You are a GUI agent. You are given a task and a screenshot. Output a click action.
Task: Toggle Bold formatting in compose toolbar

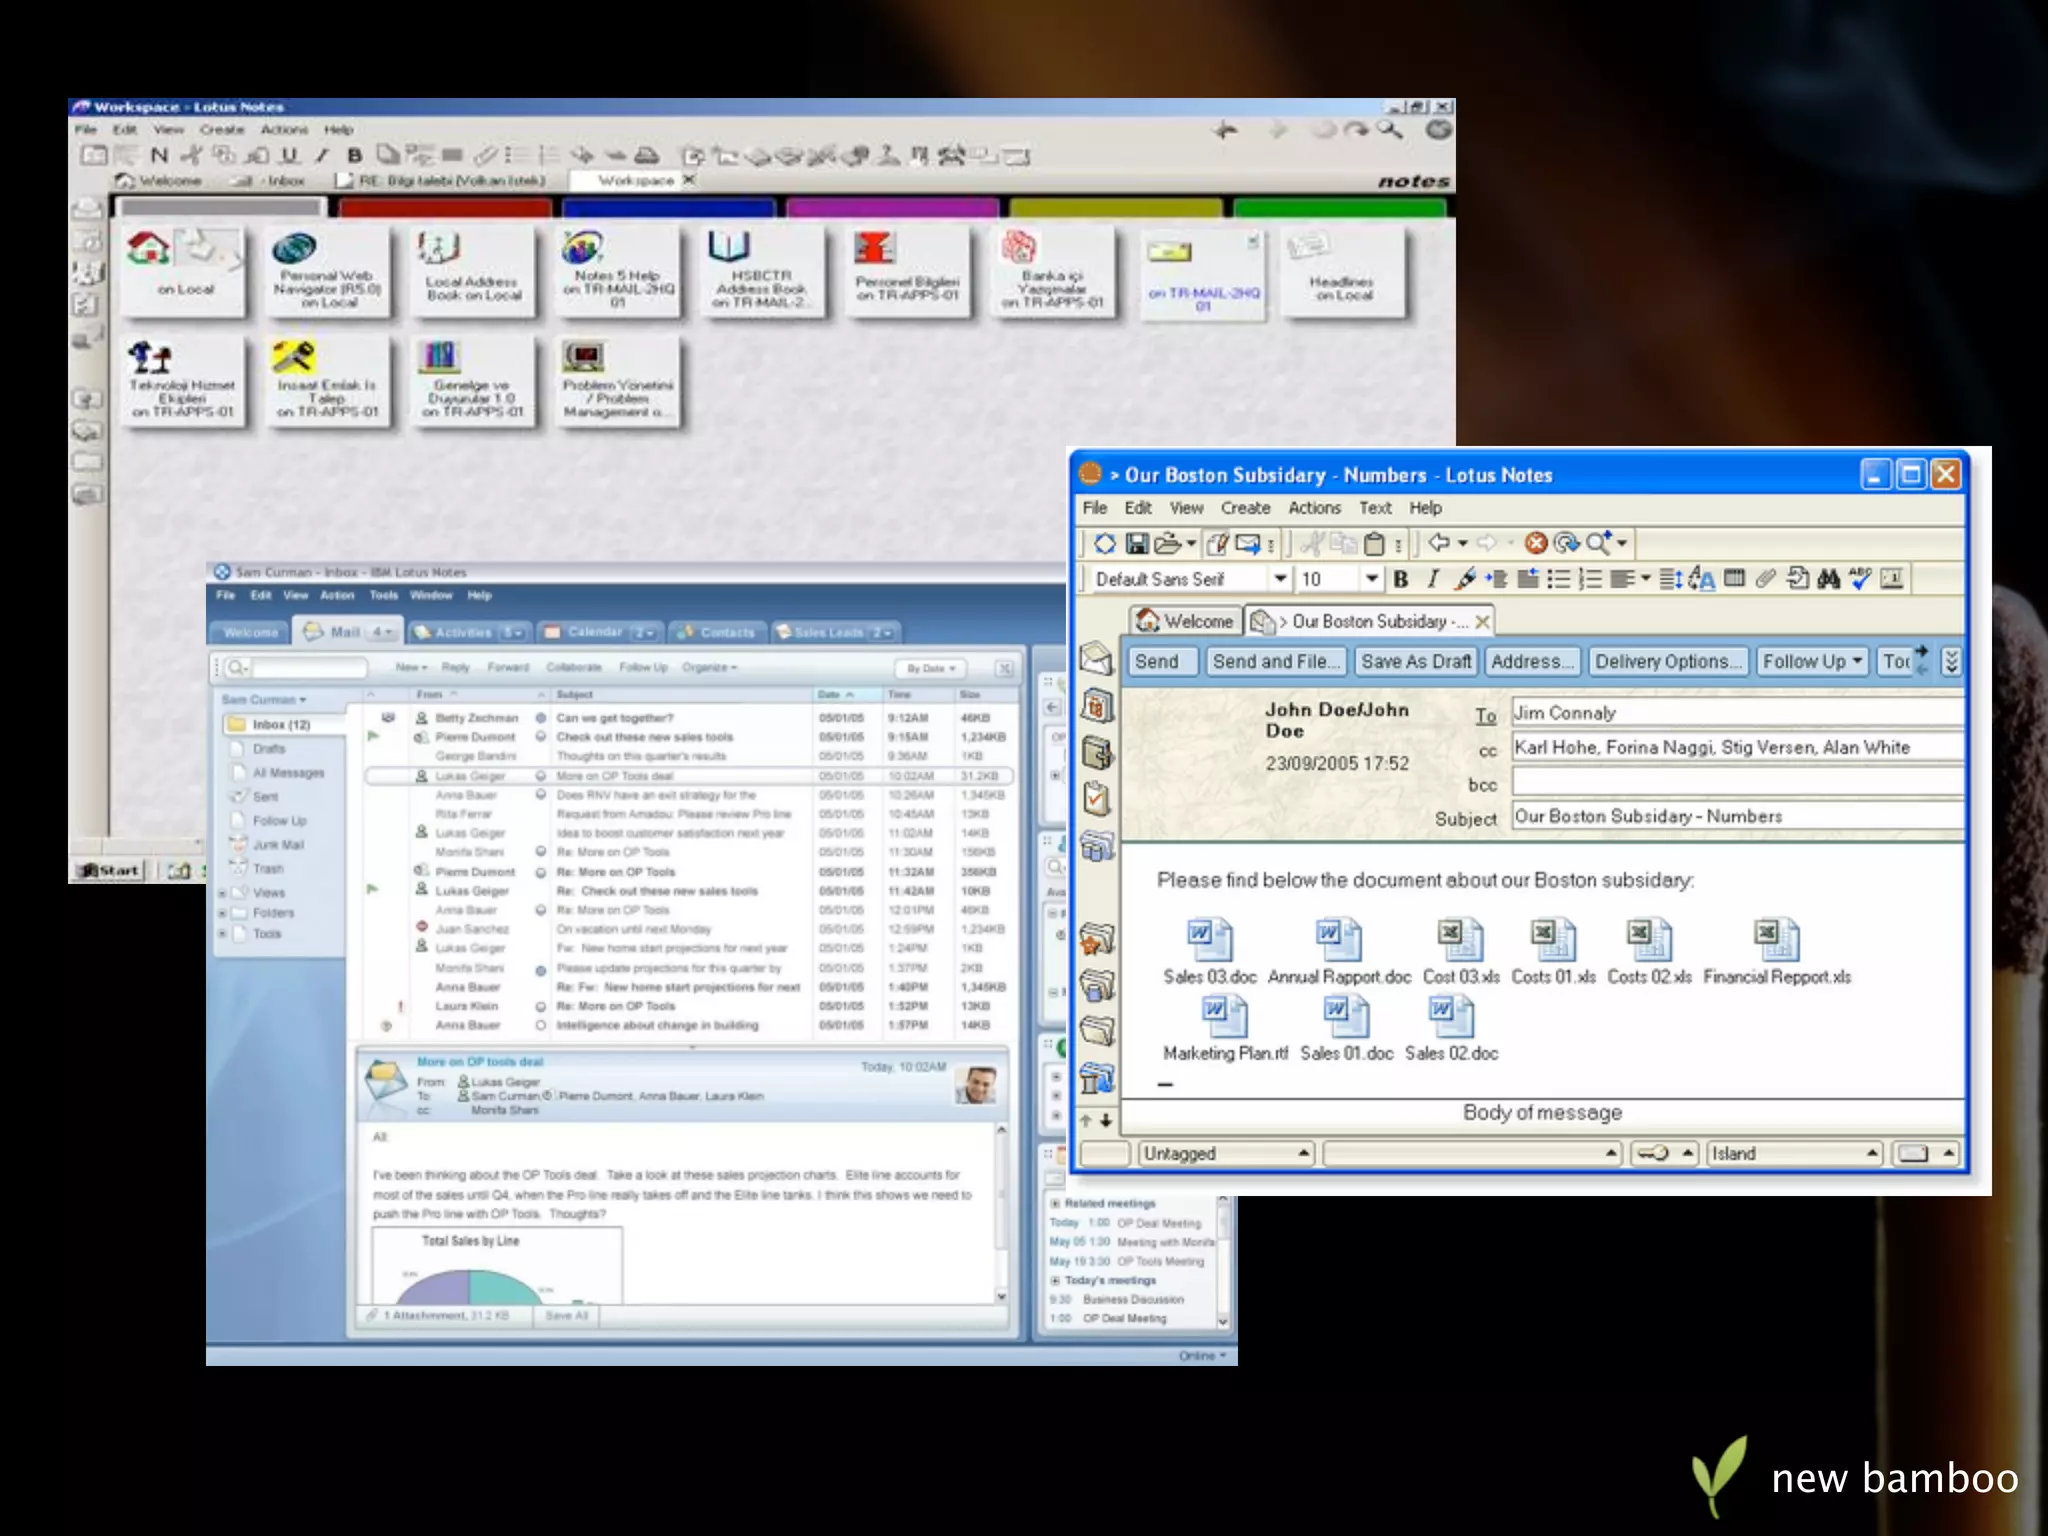click(1401, 579)
